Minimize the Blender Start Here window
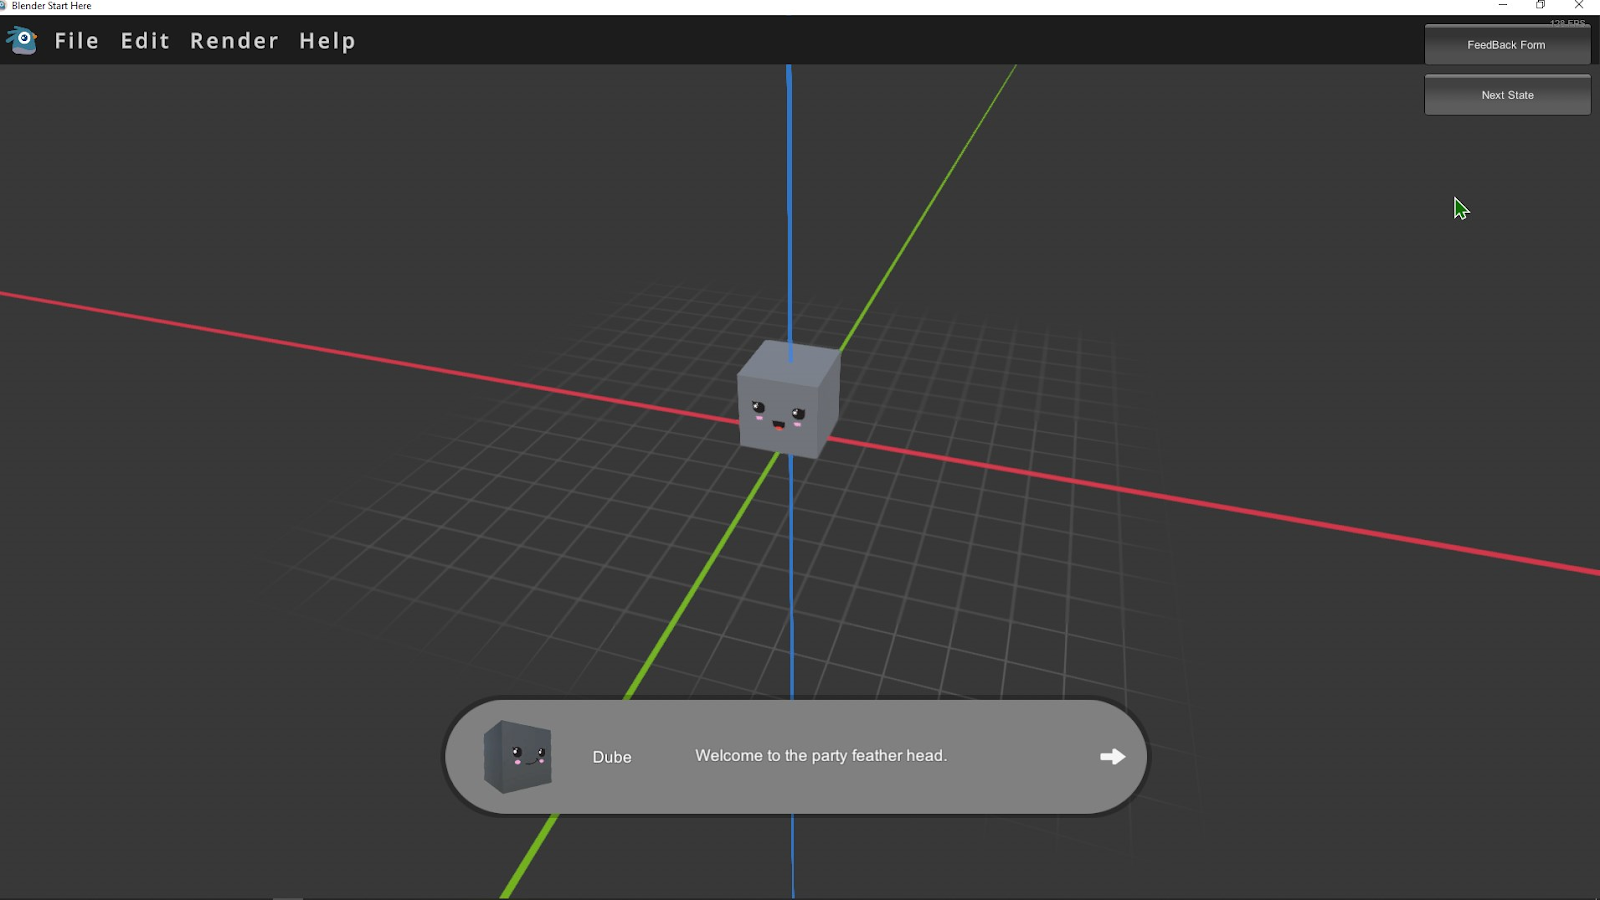 (1502, 6)
